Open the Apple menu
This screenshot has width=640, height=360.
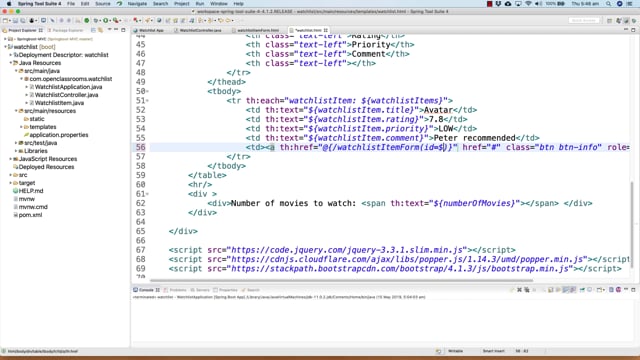coord(9,4)
